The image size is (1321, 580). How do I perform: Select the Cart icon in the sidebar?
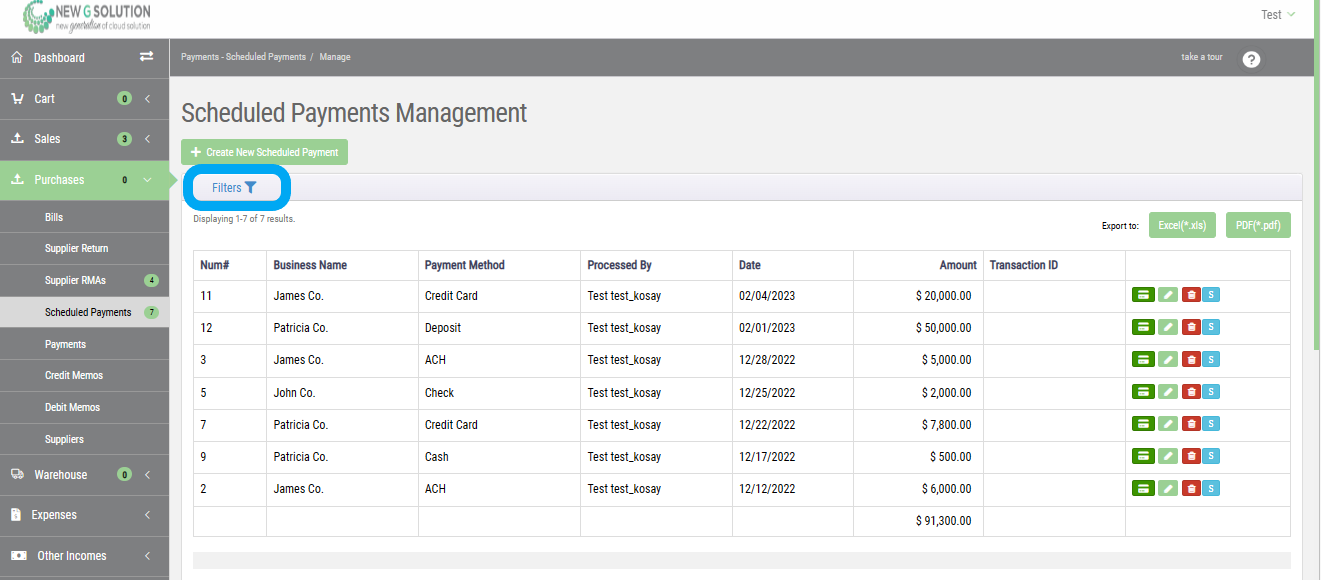tap(17, 98)
